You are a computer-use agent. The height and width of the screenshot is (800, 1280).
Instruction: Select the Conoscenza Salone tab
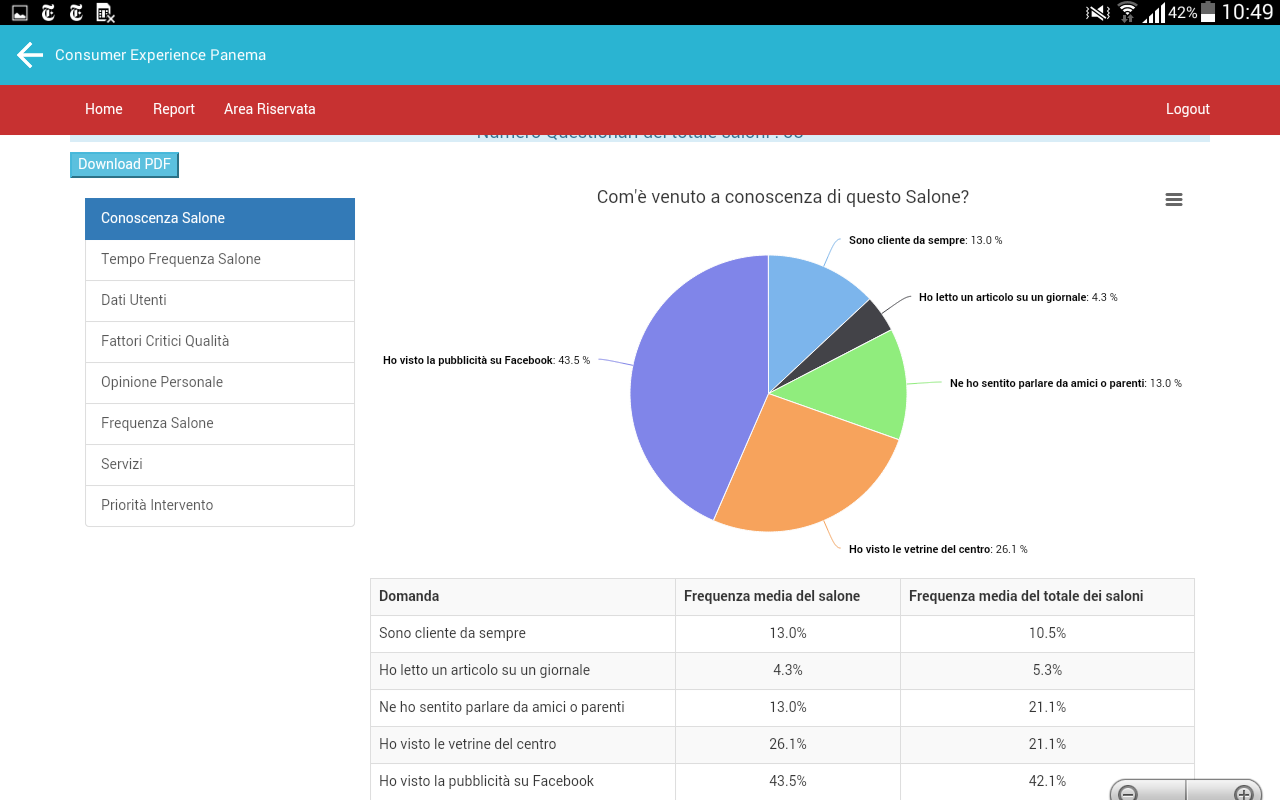[x=220, y=218]
